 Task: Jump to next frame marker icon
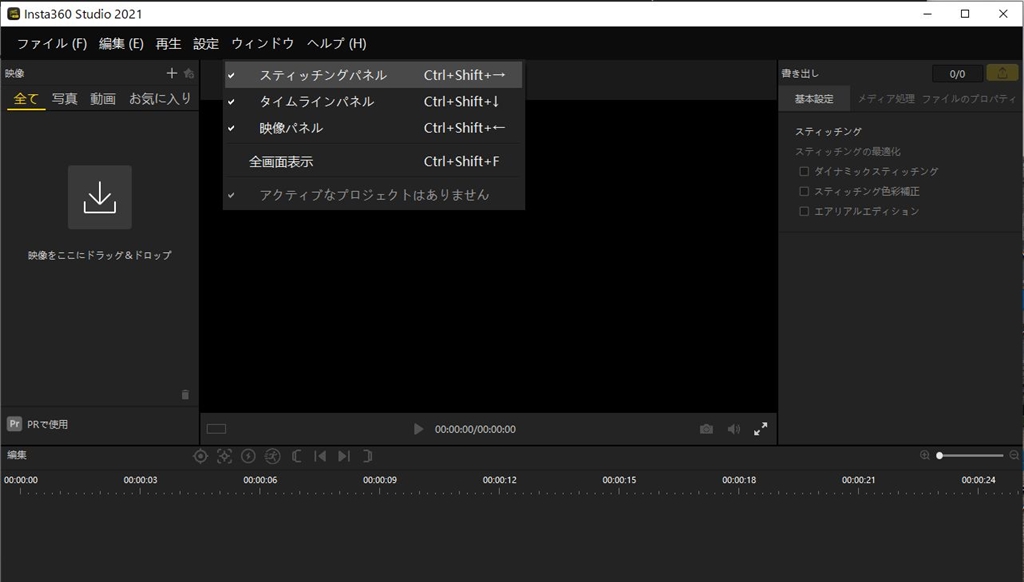click(344, 456)
